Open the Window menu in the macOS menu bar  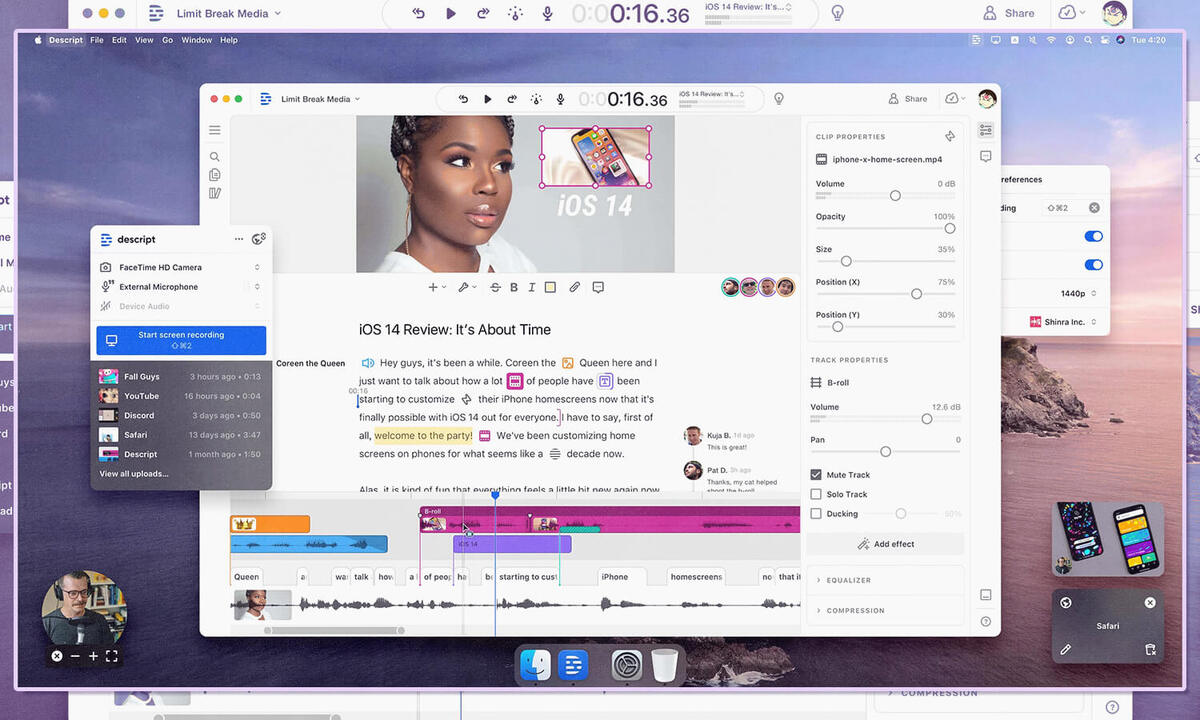click(196, 40)
